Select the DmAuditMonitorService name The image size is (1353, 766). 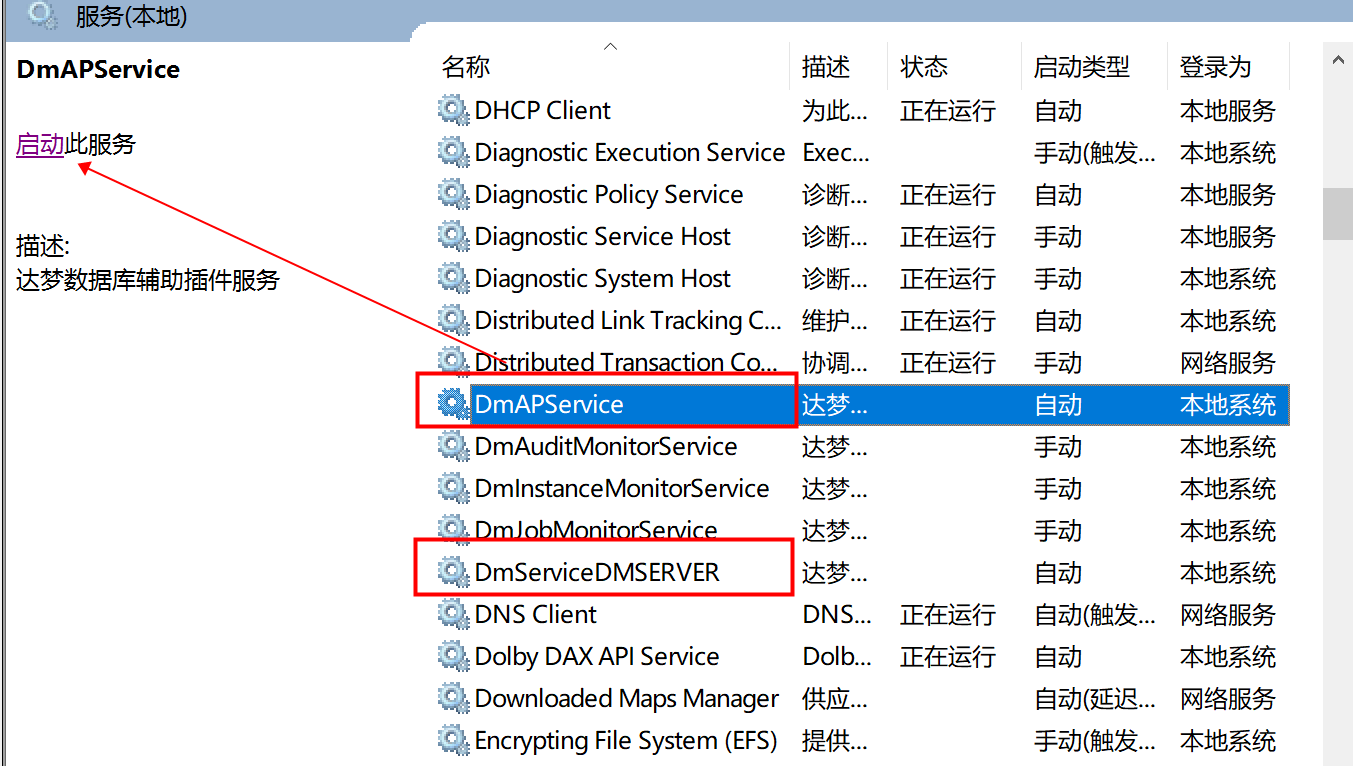coord(606,446)
